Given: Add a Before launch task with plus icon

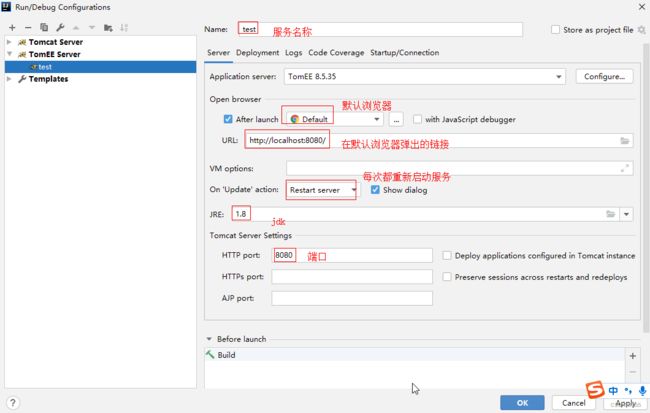Looking at the screenshot, I should [633, 356].
